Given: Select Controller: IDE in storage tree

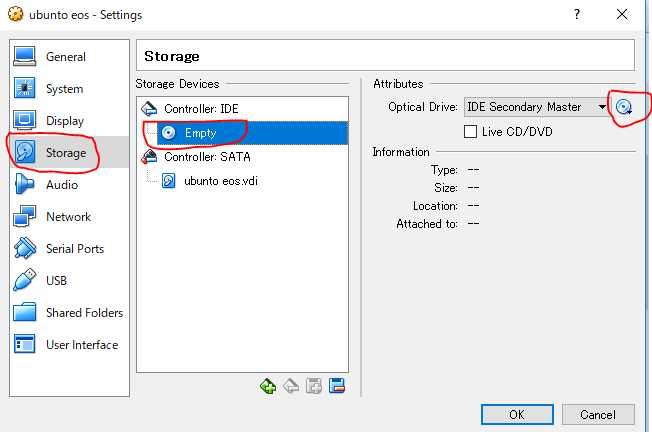Looking at the screenshot, I should click(x=202, y=108).
